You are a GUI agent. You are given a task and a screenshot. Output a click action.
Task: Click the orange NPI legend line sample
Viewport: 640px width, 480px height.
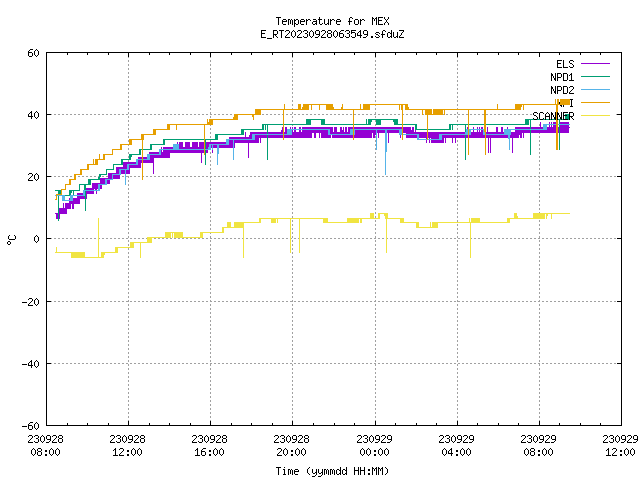pos(595,103)
